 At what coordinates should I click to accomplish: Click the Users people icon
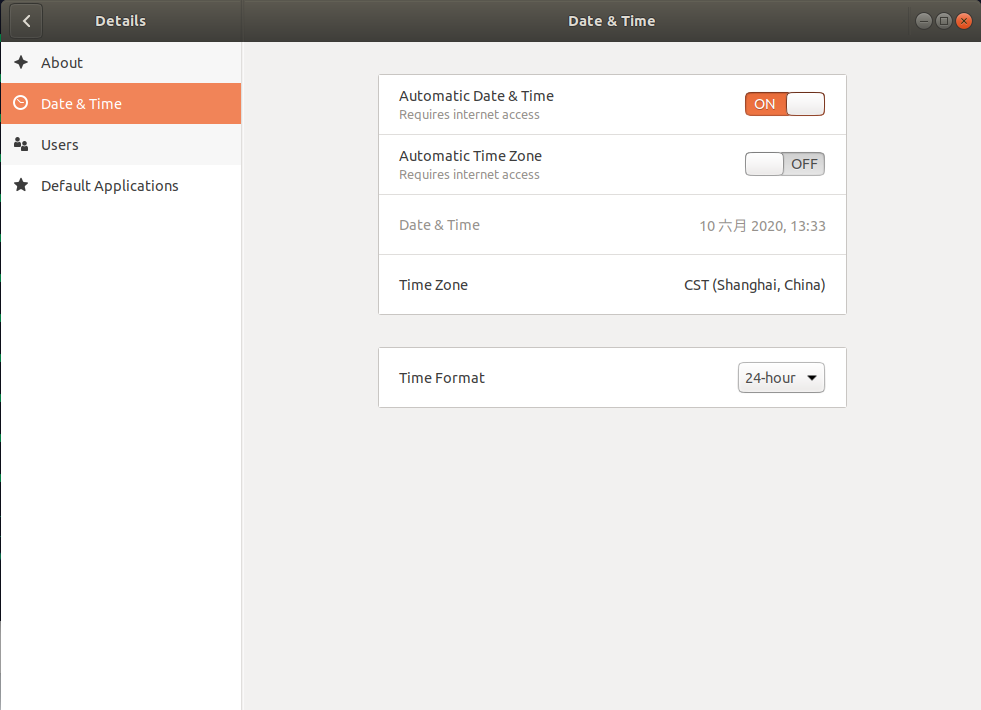(21, 145)
